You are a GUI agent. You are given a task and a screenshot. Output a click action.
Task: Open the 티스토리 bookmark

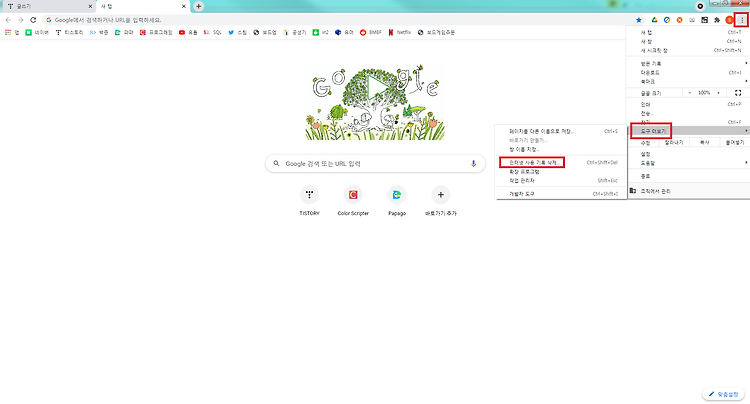point(69,33)
